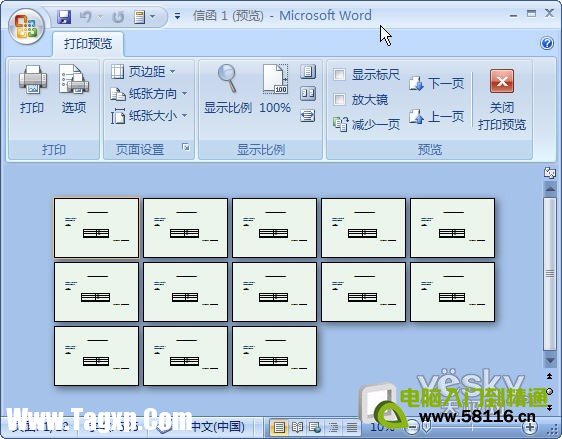Image resolution: width=562 pixels, height=439 pixels.
Task: Select the top row's last page thumbnail
Action: pos(452,228)
